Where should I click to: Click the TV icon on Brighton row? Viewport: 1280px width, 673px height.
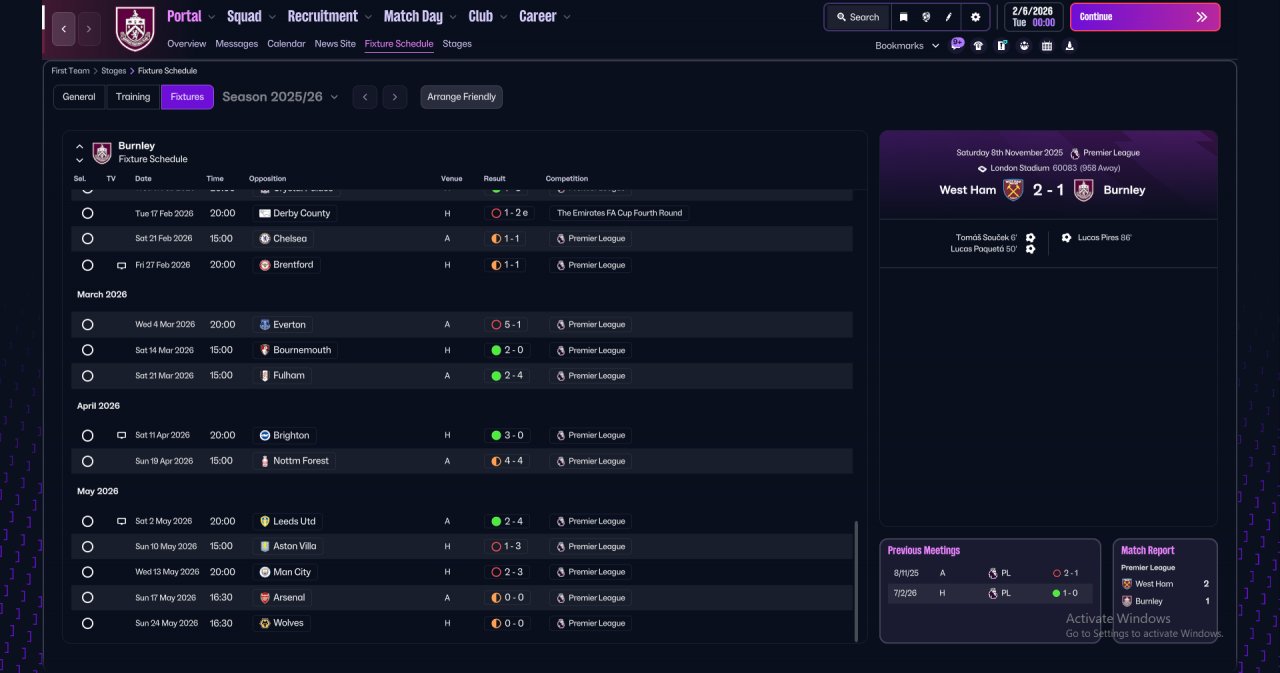point(121,436)
